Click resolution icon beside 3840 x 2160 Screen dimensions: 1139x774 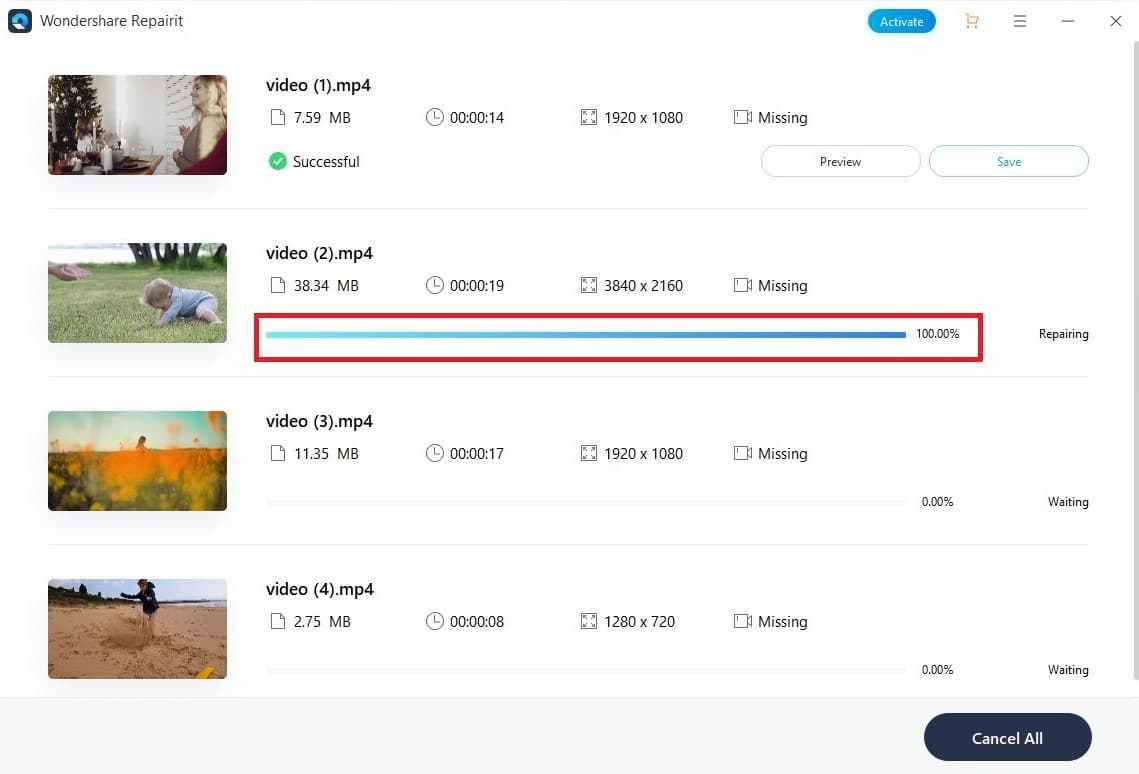(x=588, y=285)
